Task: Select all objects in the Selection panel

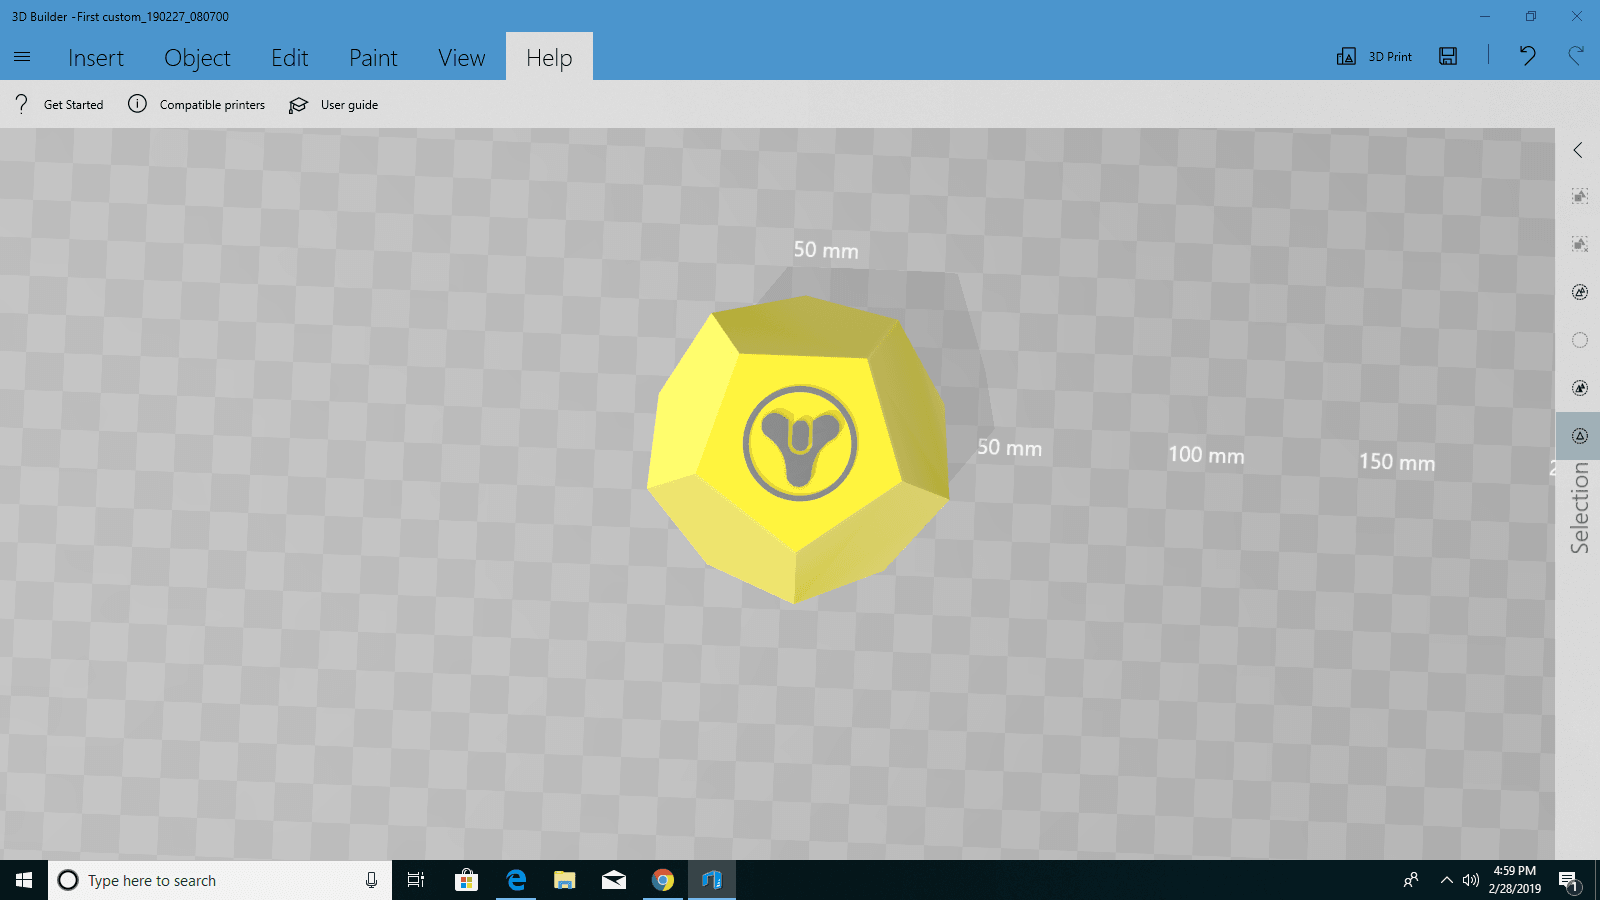Action: [x=1579, y=197]
